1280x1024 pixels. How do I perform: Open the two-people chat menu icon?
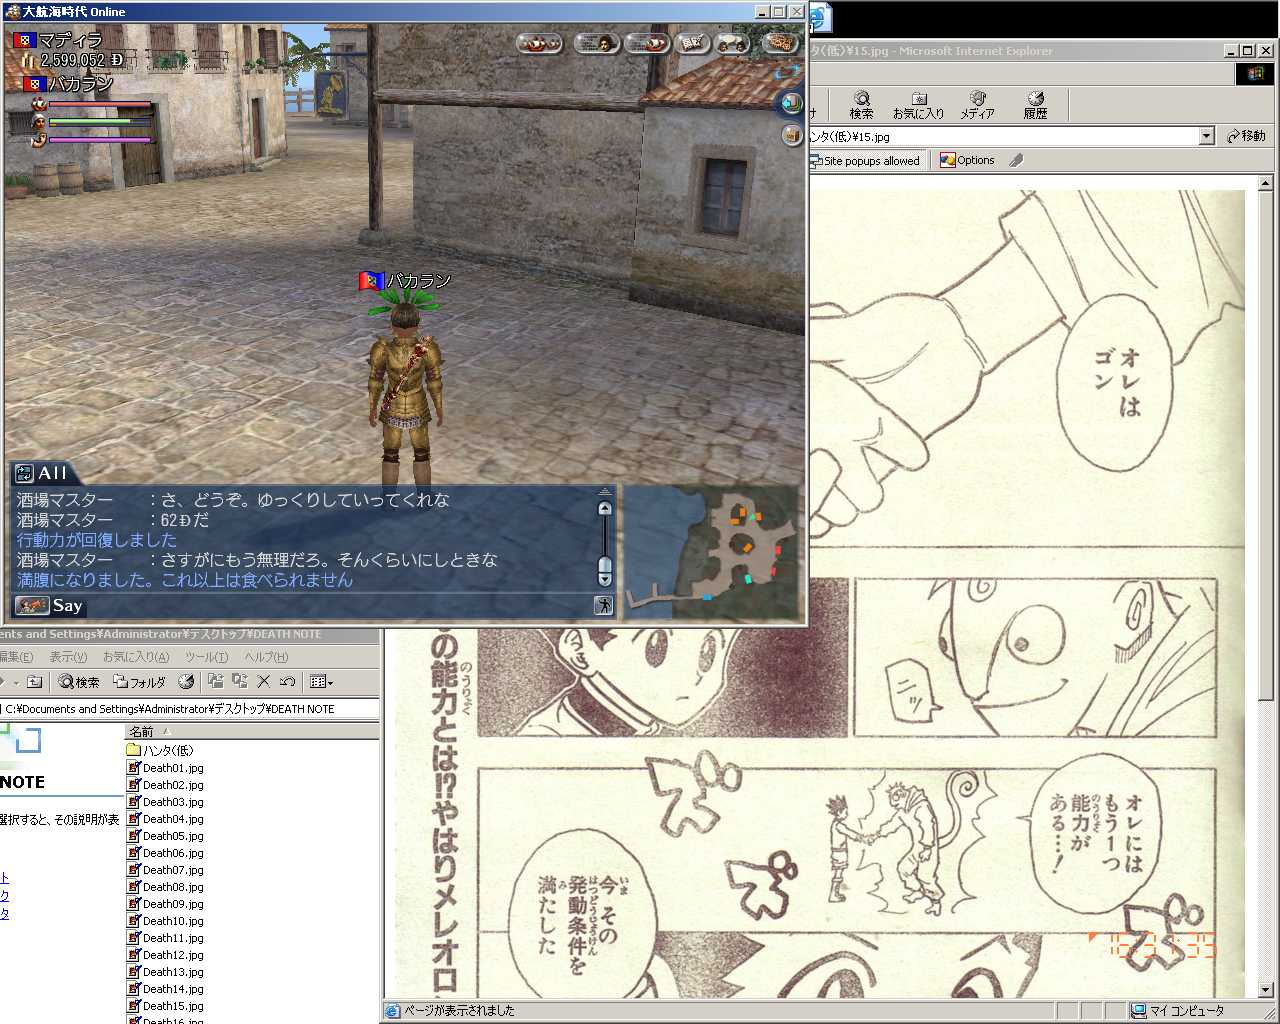tap(733, 43)
